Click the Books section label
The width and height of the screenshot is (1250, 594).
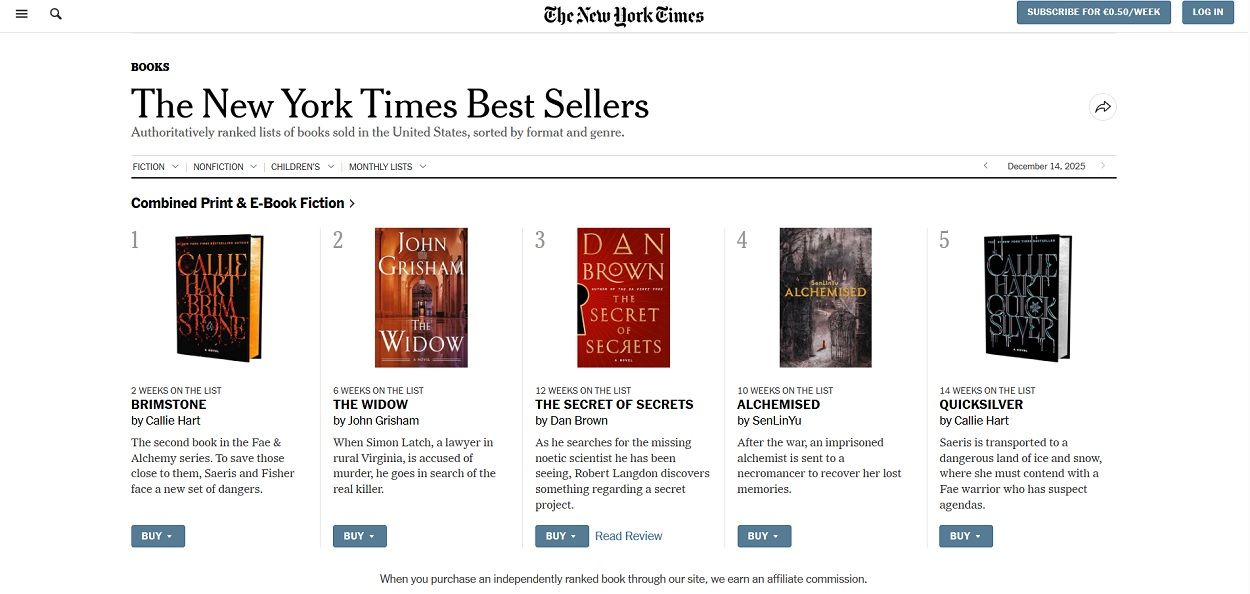pos(150,67)
